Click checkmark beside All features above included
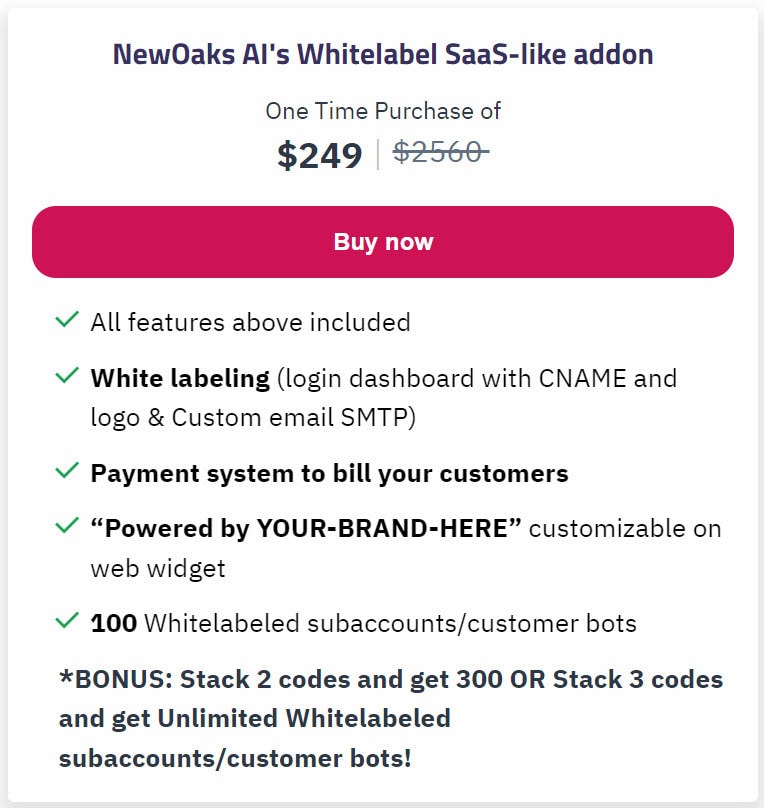 coord(67,319)
